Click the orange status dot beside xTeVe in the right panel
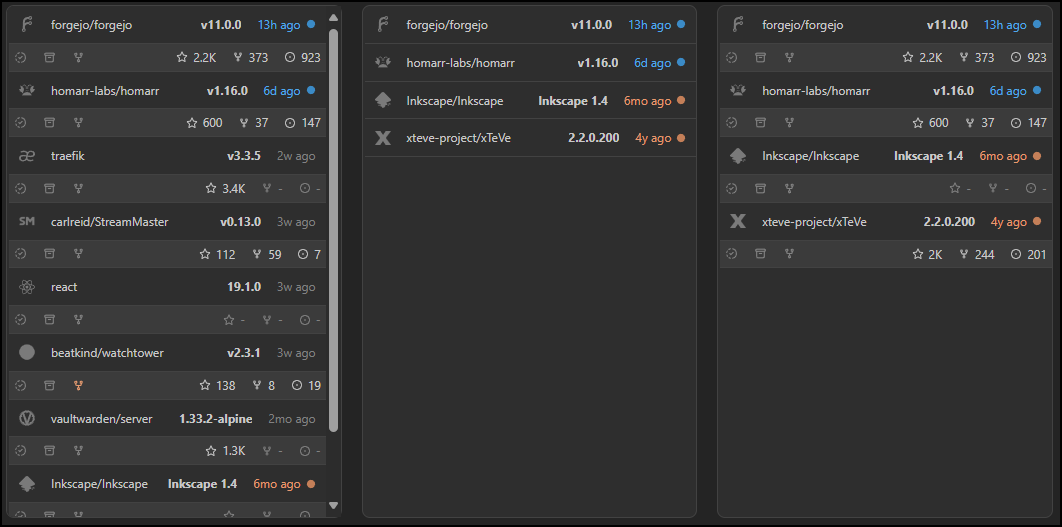 (1037, 222)
